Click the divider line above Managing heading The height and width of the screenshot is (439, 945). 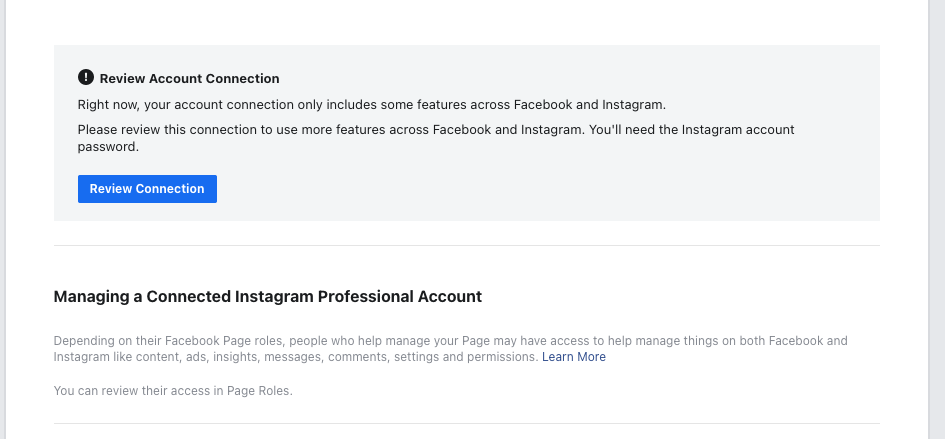click(466, 246)
